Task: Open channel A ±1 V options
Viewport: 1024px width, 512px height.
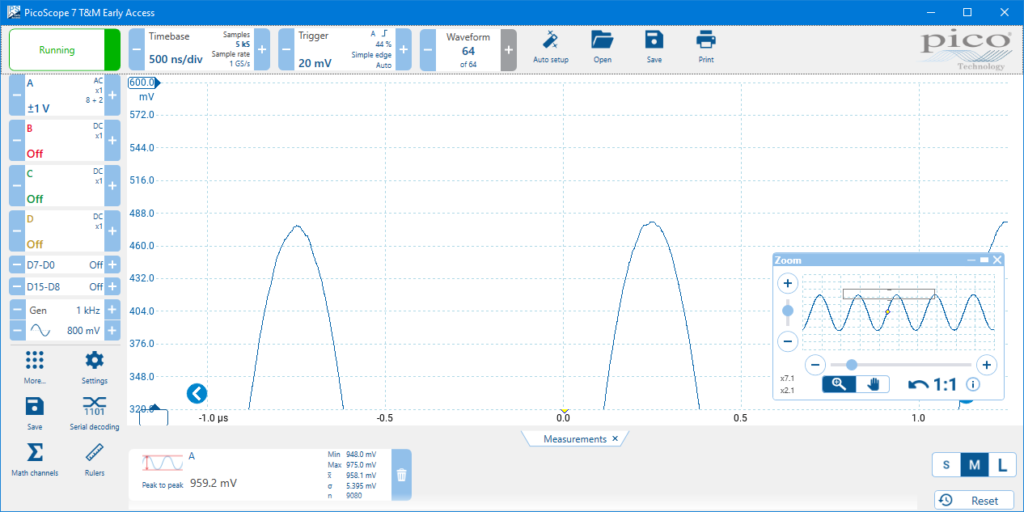Action: coord(65,96)
